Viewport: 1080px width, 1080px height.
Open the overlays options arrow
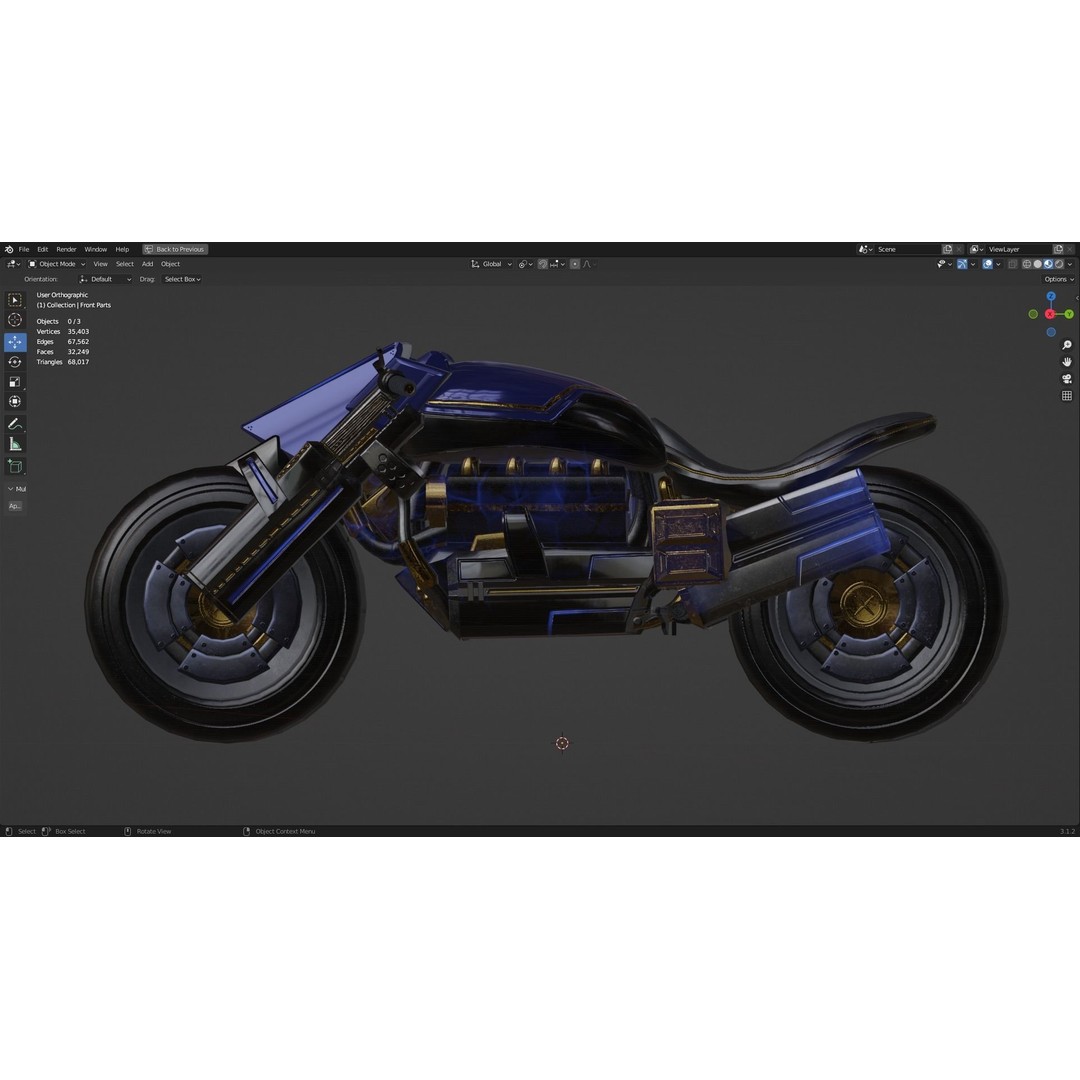(x=998, y=264)
